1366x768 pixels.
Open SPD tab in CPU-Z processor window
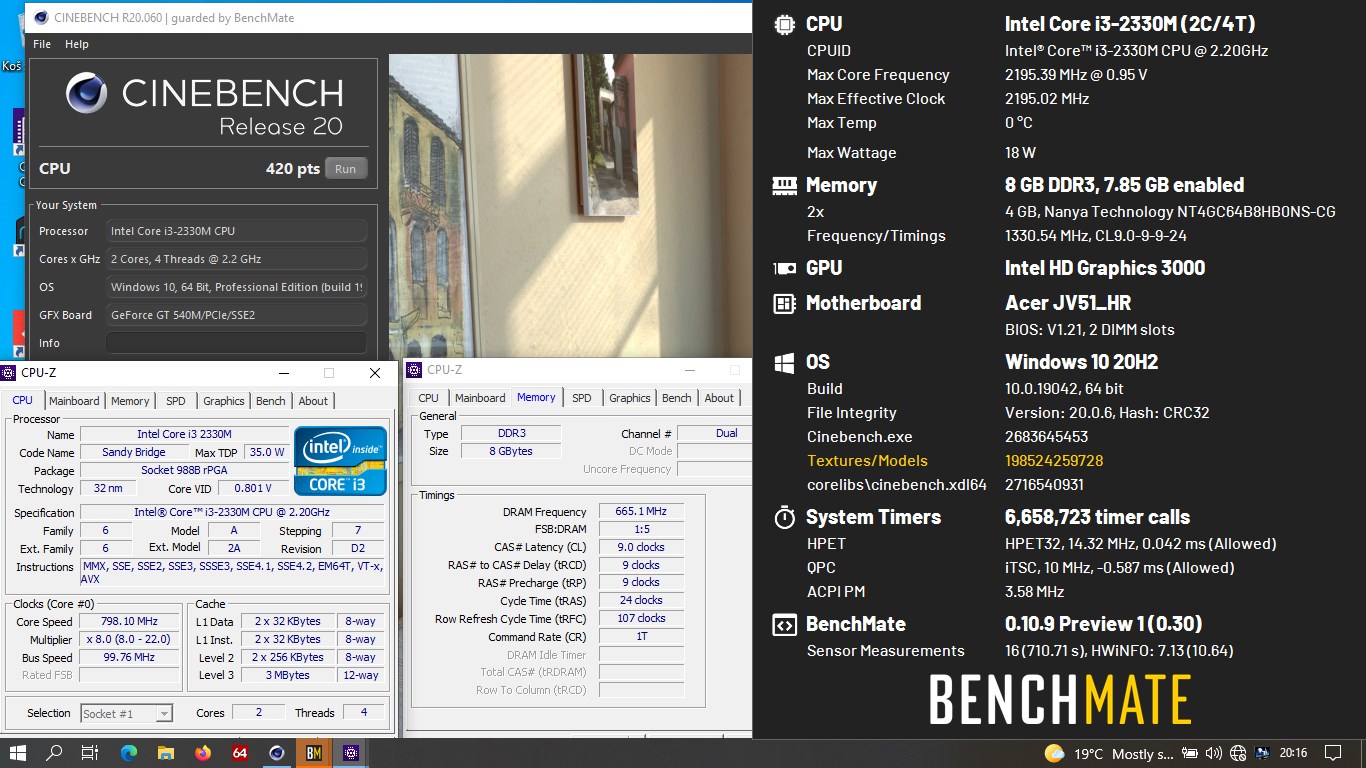[176, 401]
